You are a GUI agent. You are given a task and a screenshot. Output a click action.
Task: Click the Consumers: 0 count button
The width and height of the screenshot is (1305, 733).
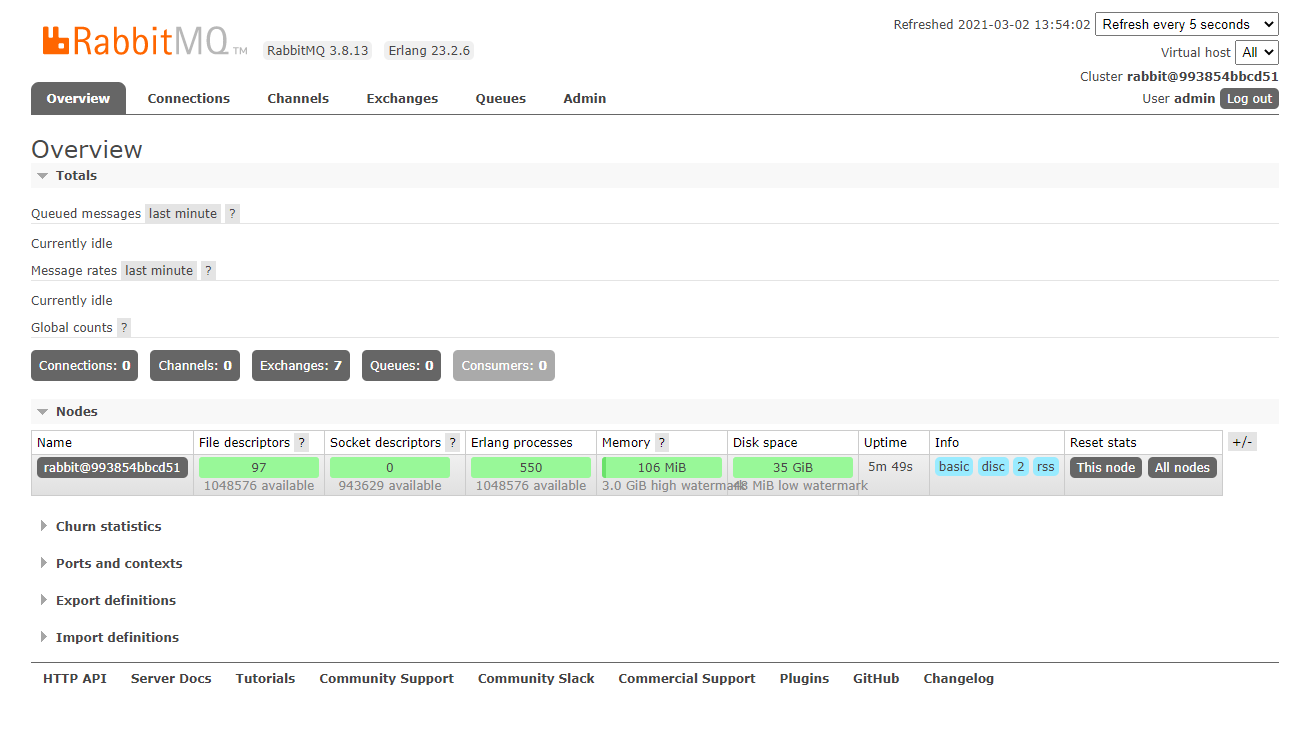point(504,365)
